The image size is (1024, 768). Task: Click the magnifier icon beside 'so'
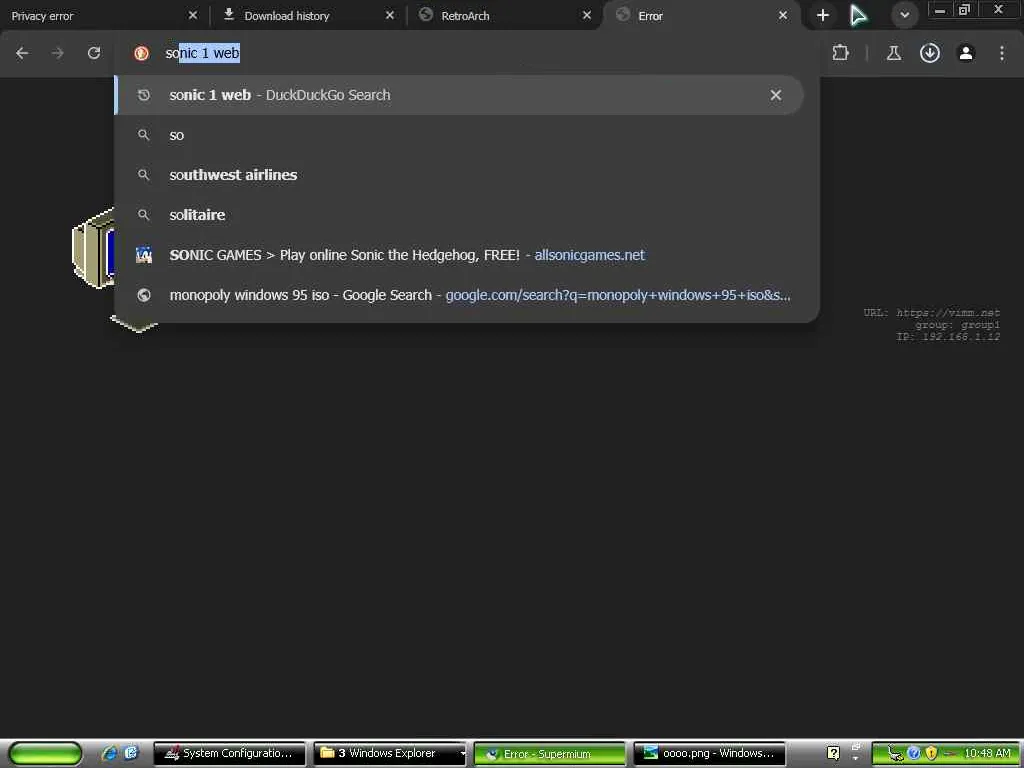tap(144, 135)
